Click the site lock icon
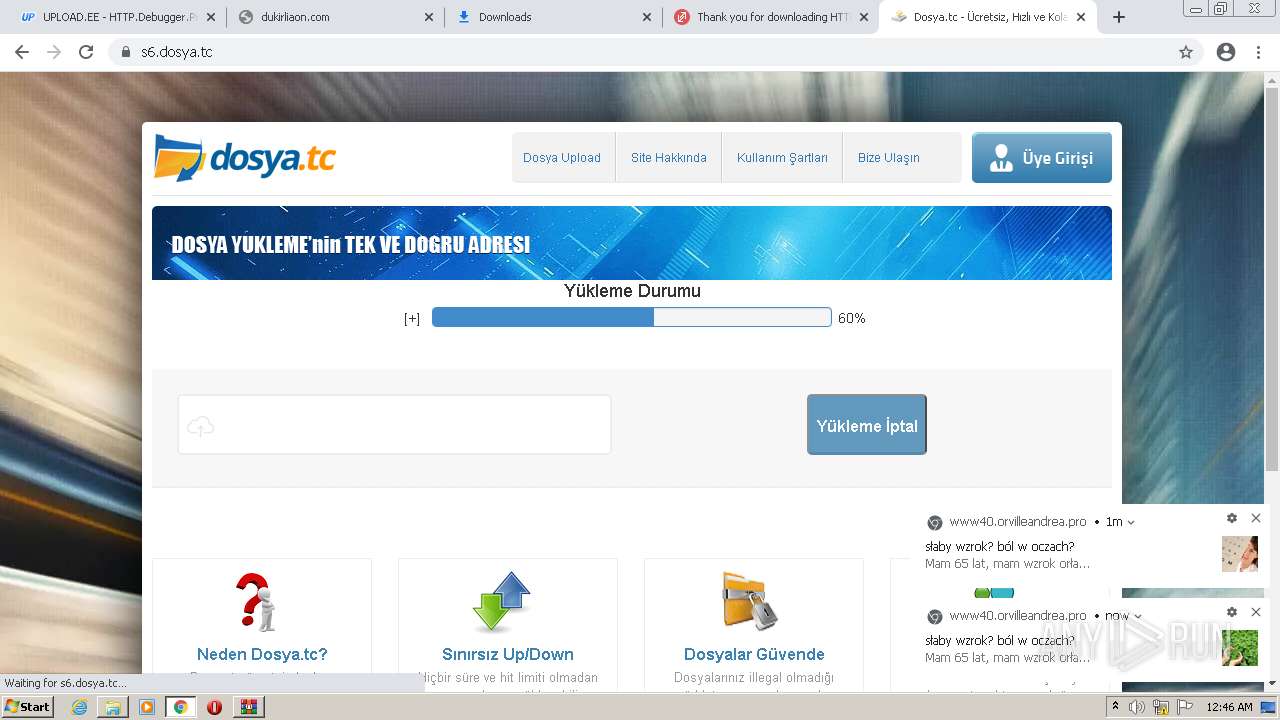This screenshot has height=720, width=1280. coord(126,52)
